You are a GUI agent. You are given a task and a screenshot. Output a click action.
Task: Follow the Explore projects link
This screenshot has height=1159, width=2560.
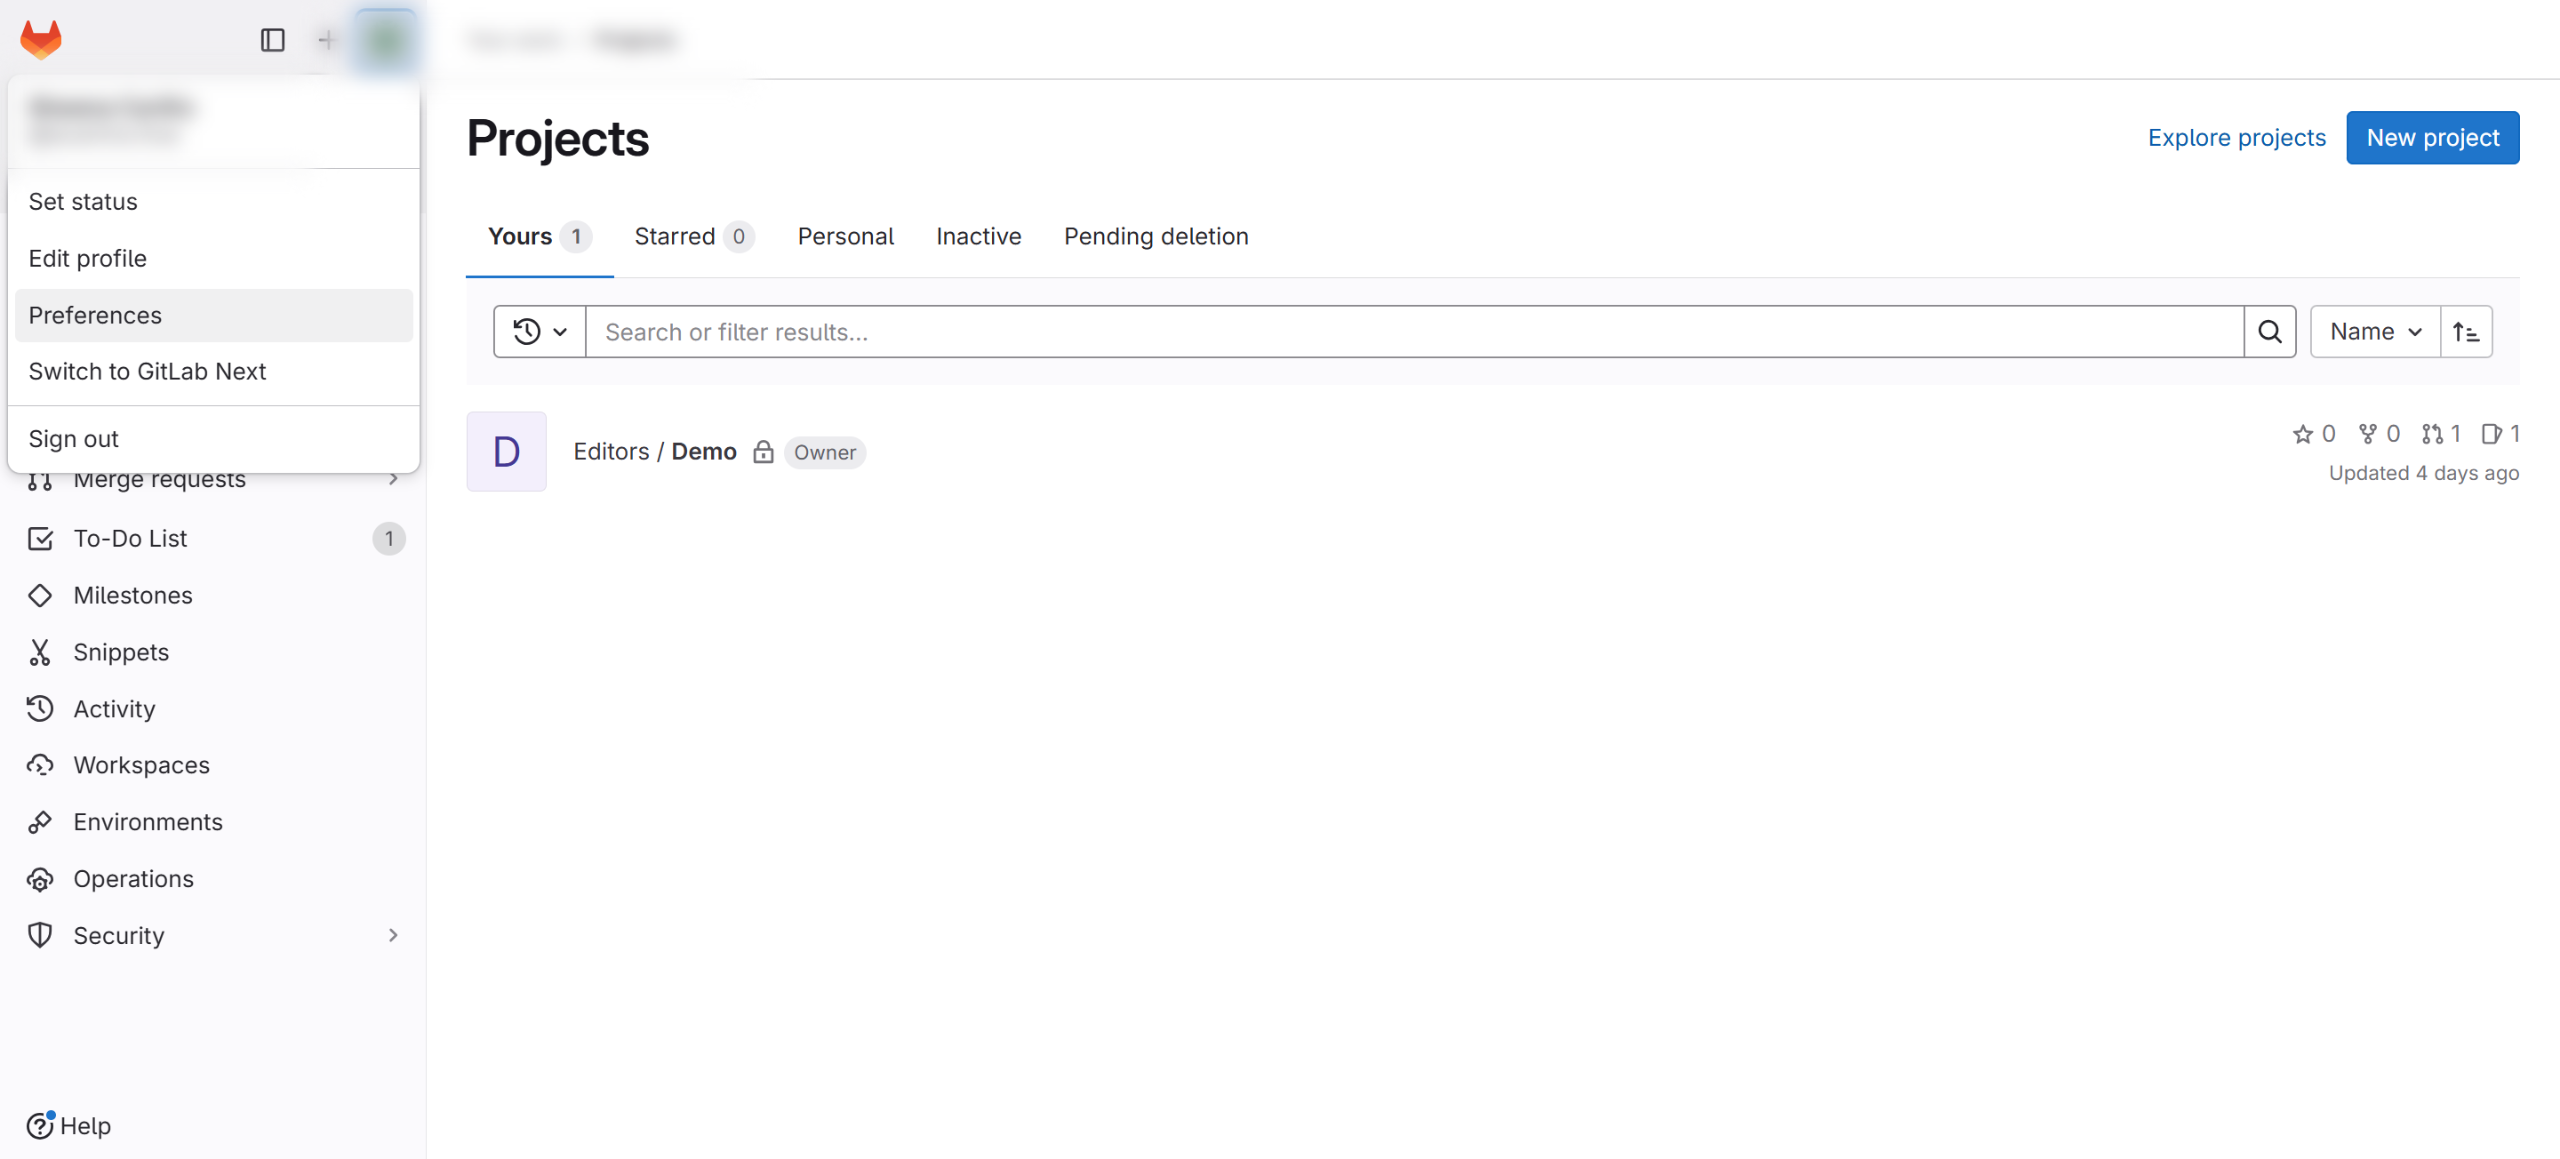(2236, 137)
